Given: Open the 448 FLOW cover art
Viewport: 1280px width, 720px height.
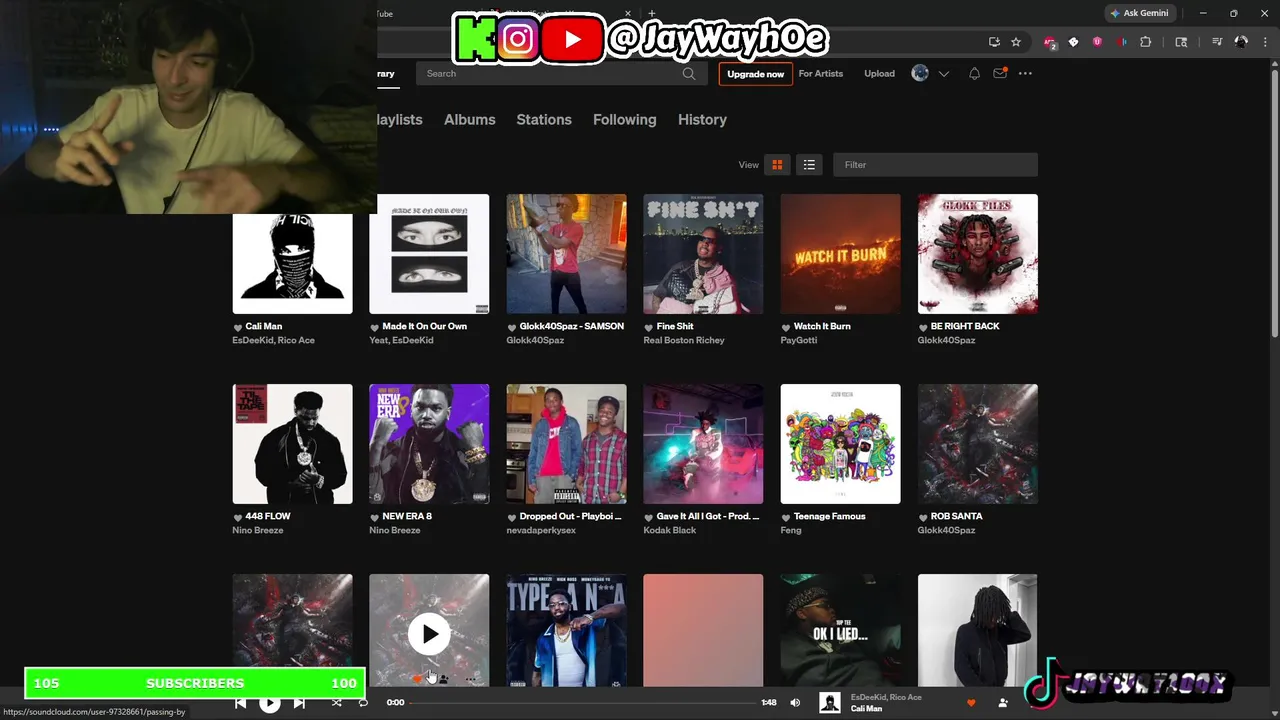Looking at the screenshot, I should pyautogui.click(x=292, y=444).
